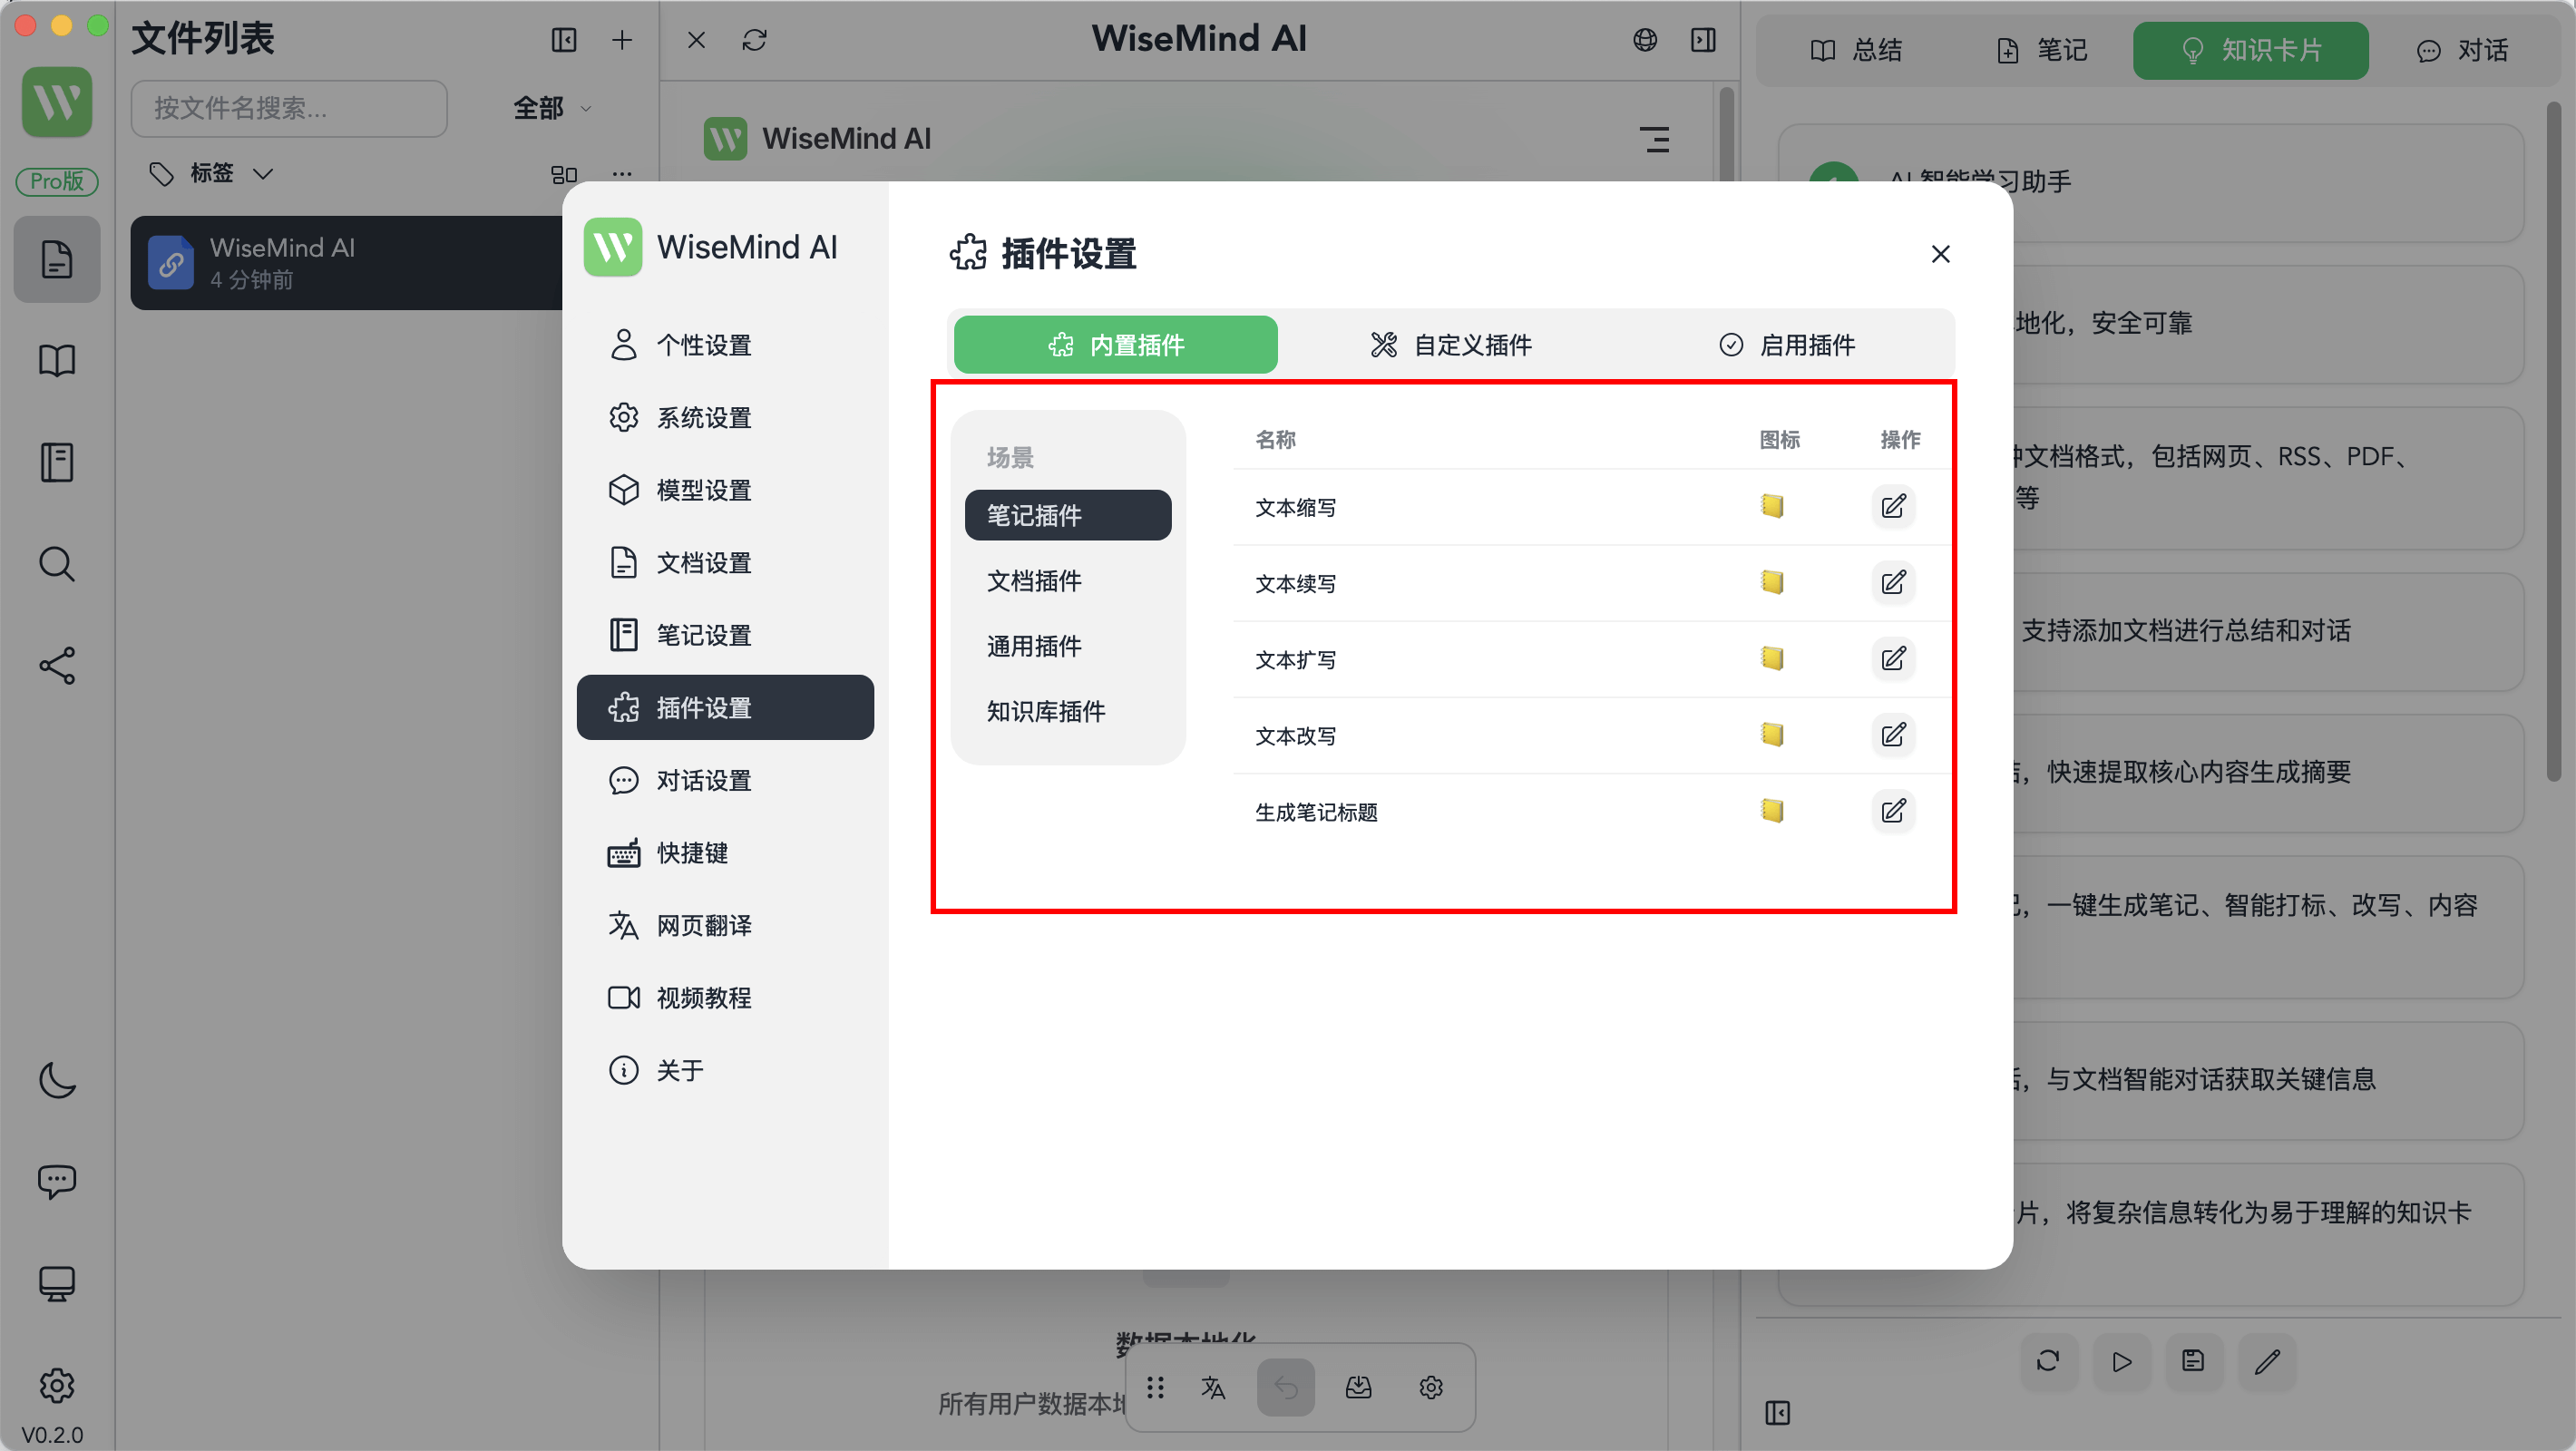Screen dimensions: 2576x1451
Task: Click the WiseMind logo in left sidebar
Action: coord(57,102)
